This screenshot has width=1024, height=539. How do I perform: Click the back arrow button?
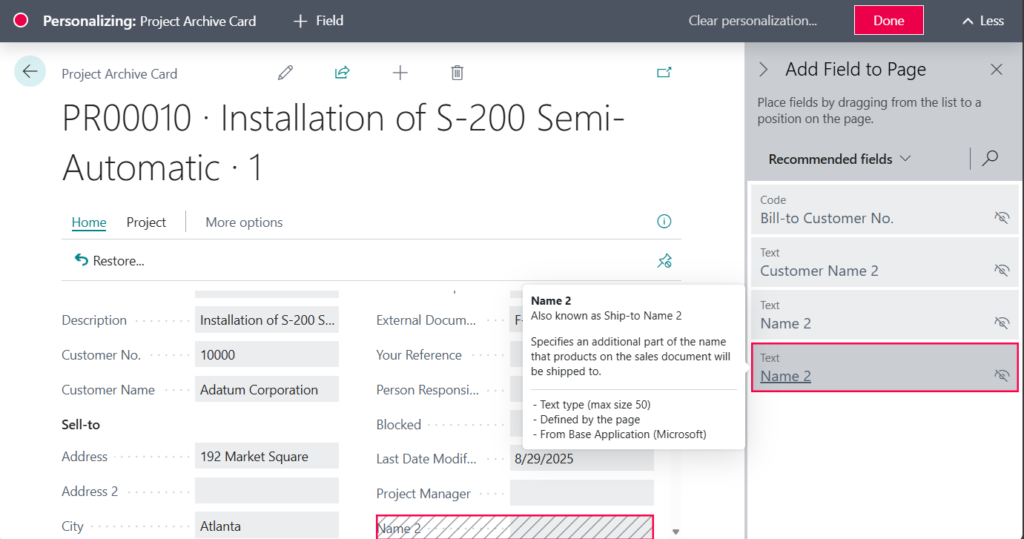[x=30, y=71]
